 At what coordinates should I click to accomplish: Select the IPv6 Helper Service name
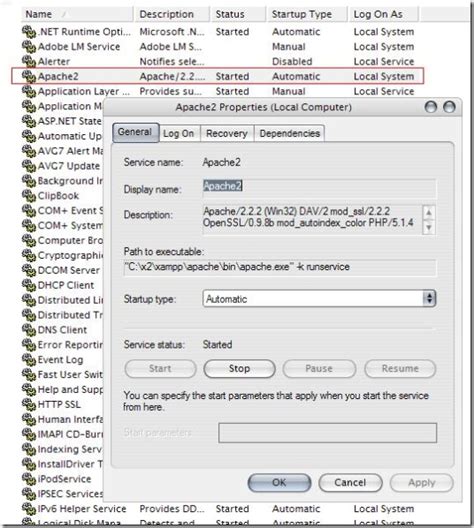pyautogui.click(x=82, y=509)
